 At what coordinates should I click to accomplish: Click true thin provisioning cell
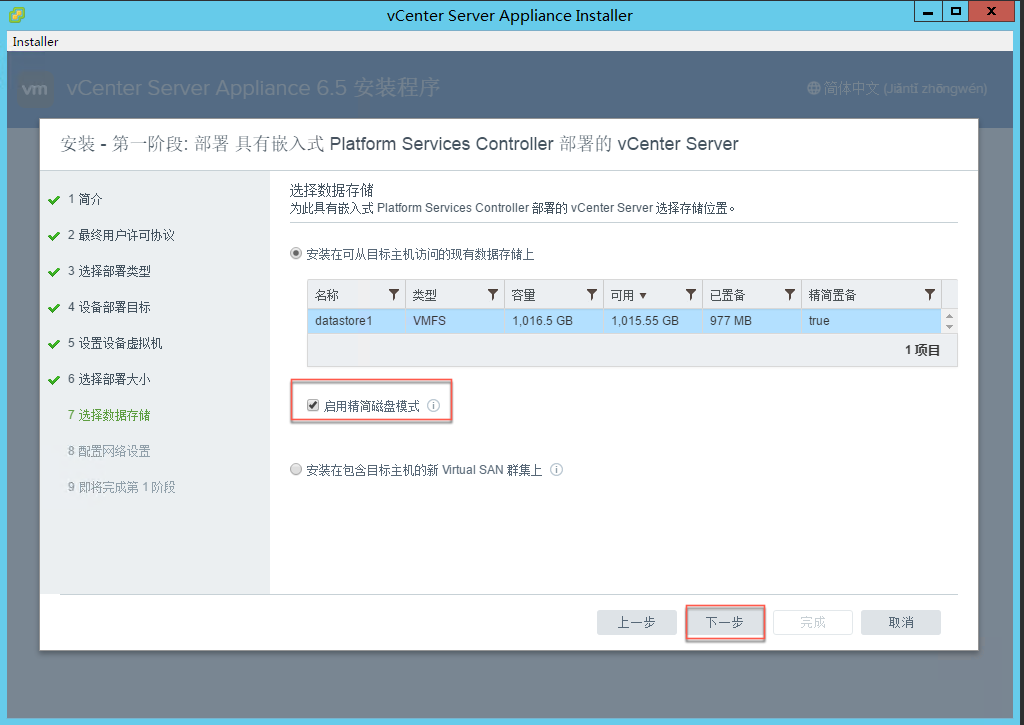871,321
